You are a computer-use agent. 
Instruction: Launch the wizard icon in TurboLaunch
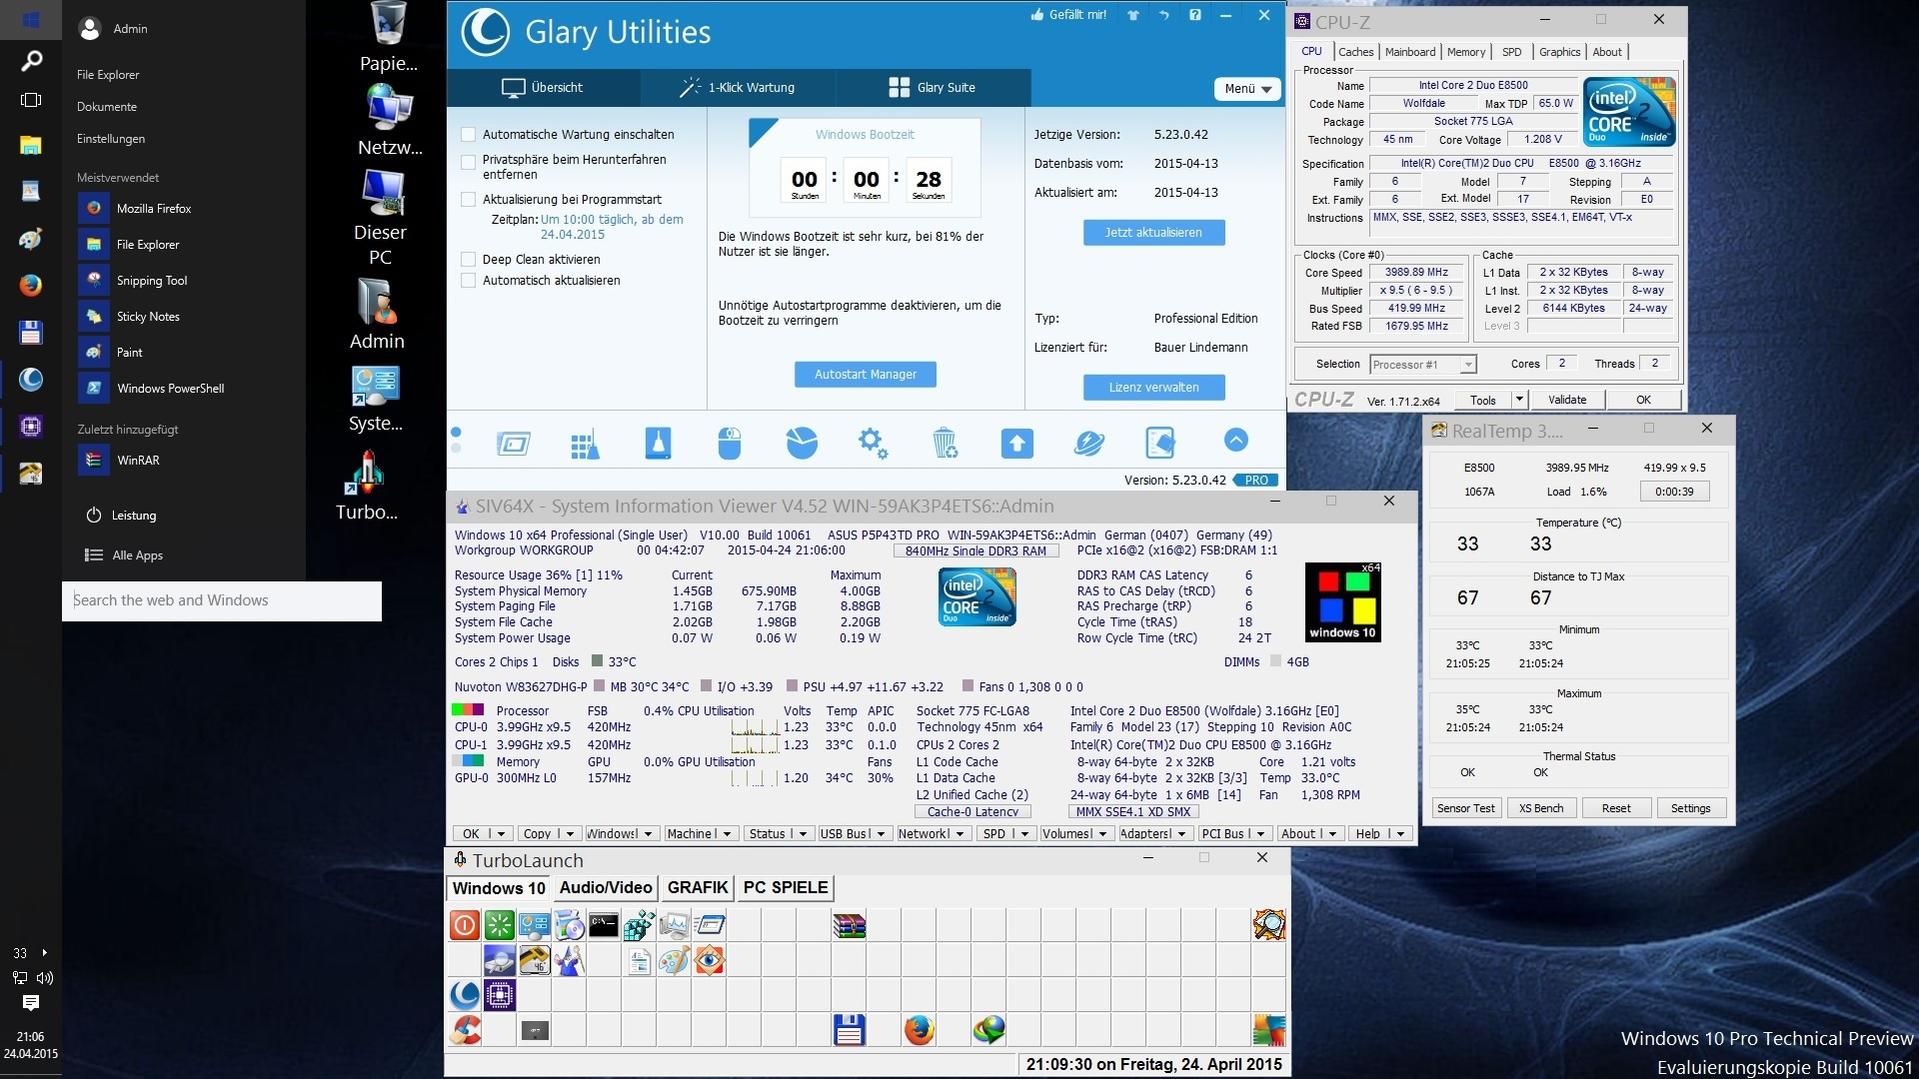(569, 960)
